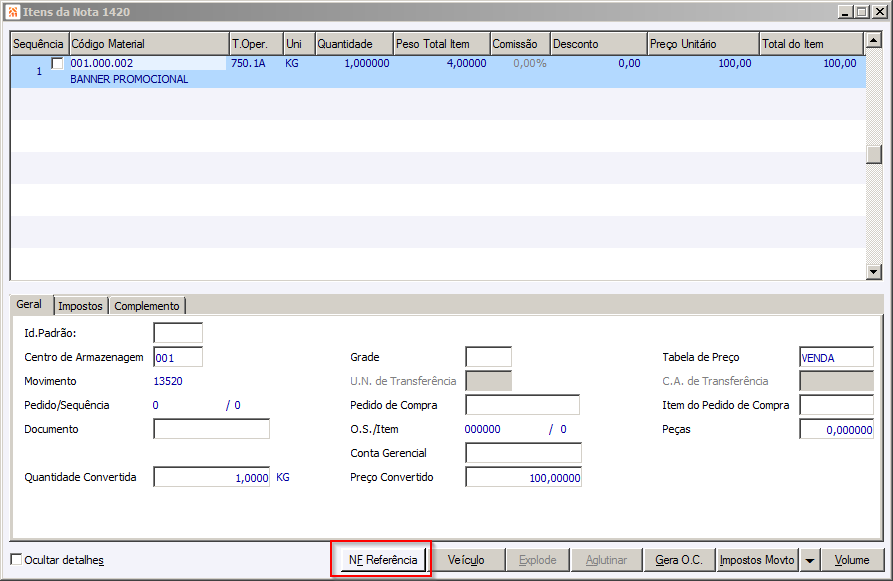Tick the checkbox beside material 001.000.002

pos(57,63)
